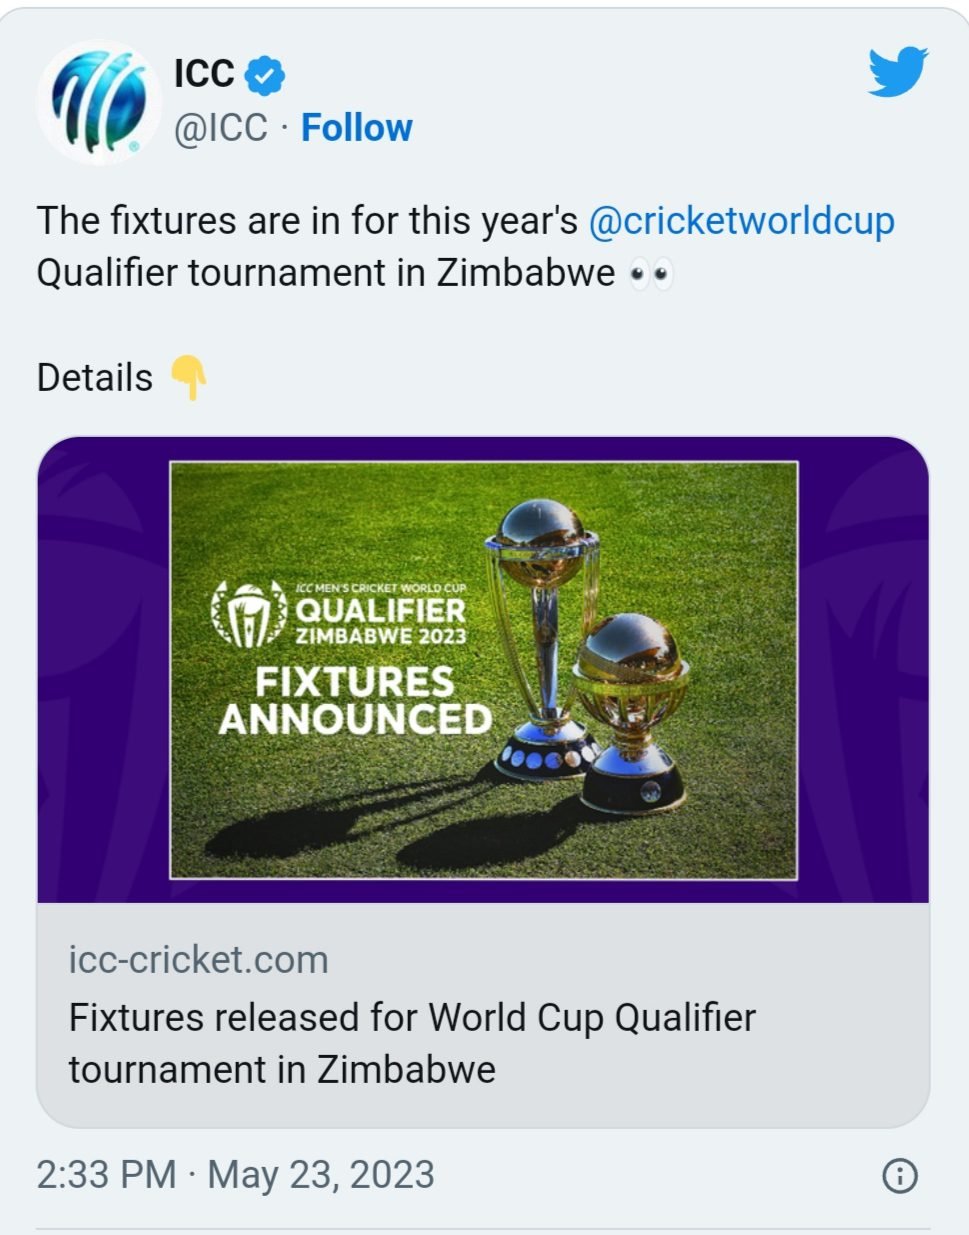Click the 'Details' text in the tweet
The width and height of the screenshot is (969, 1235).
[x=95, y=378]
